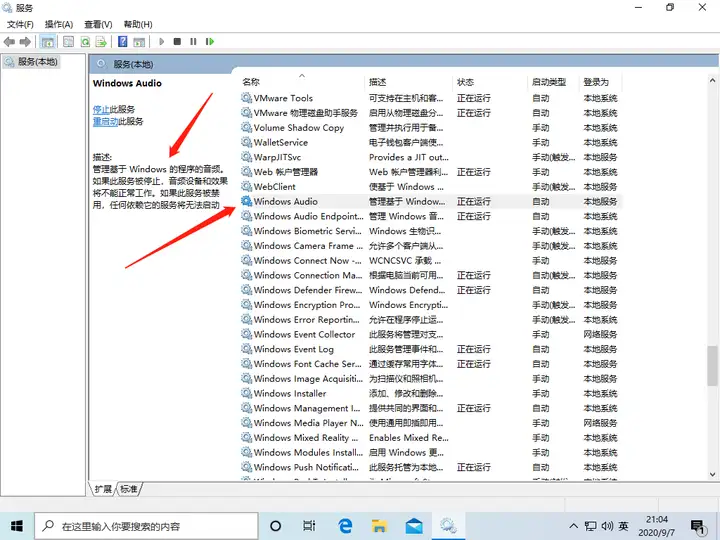Click the scrollbar down arrow
The image size is (720, 540).
click(712, 474)
